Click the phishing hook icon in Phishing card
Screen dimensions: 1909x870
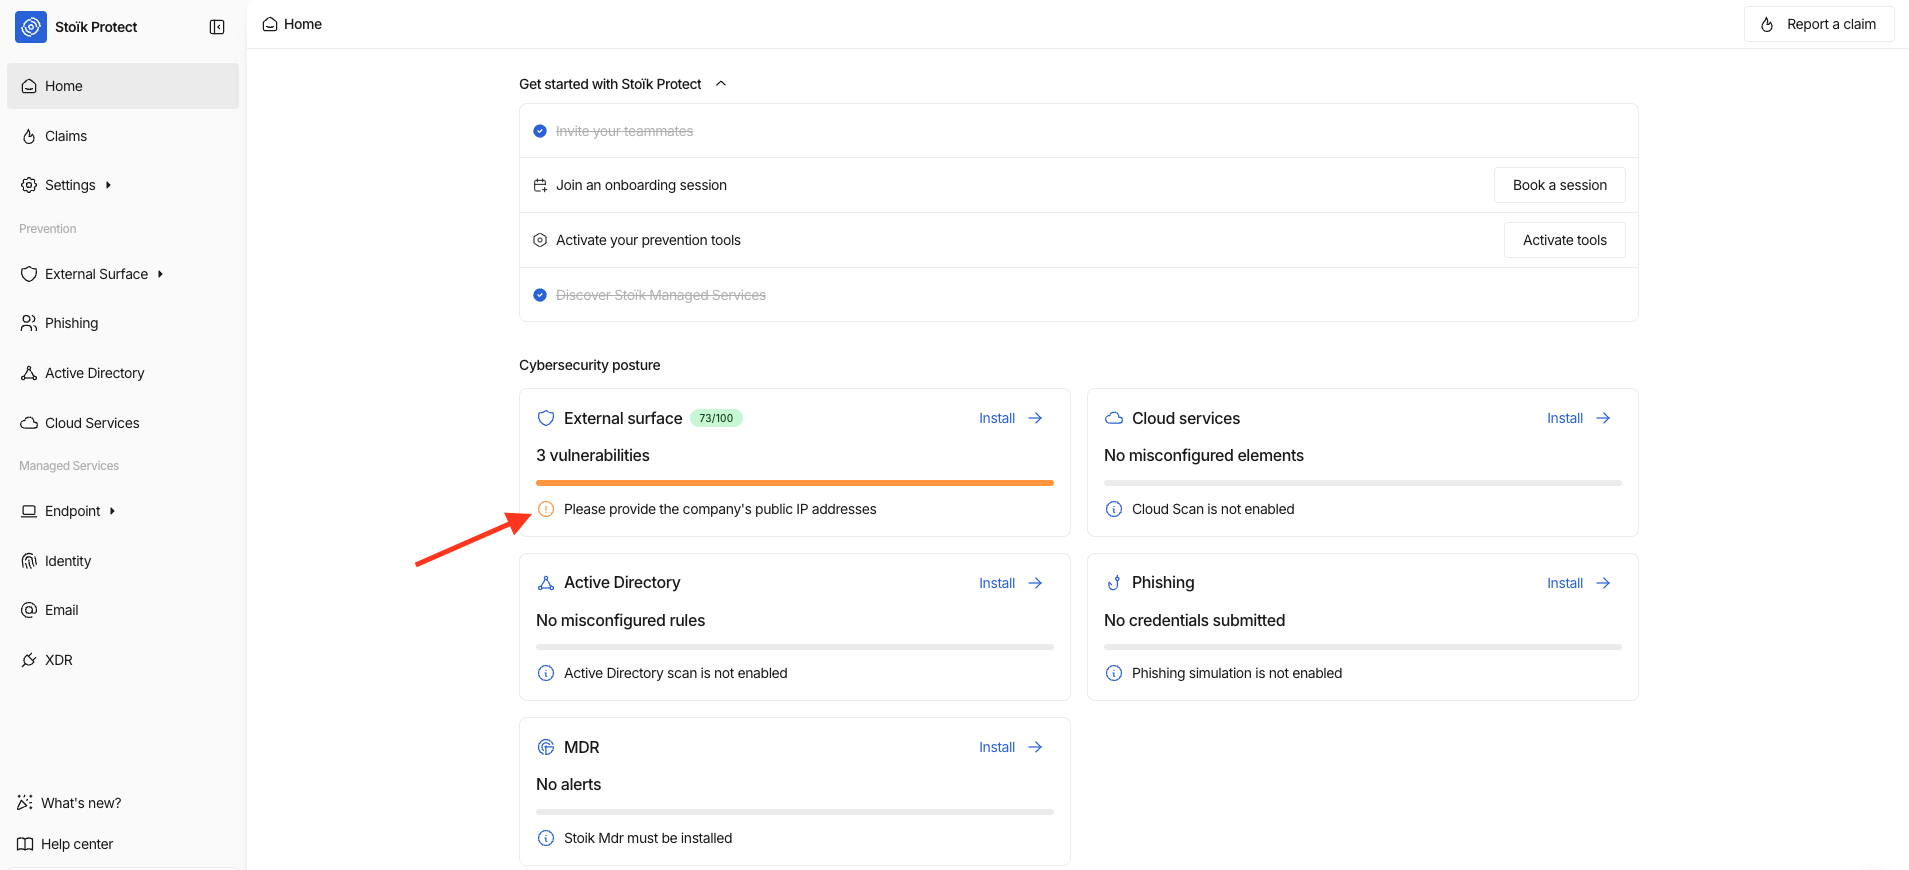1114,583
